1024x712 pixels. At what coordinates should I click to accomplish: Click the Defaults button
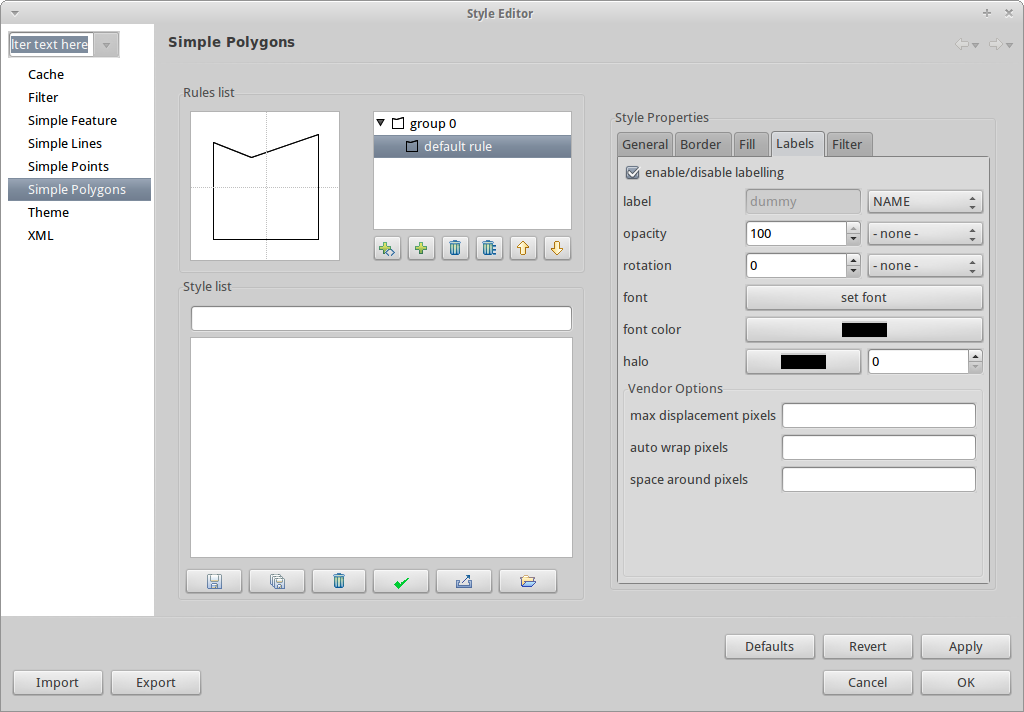click(769, 647)
